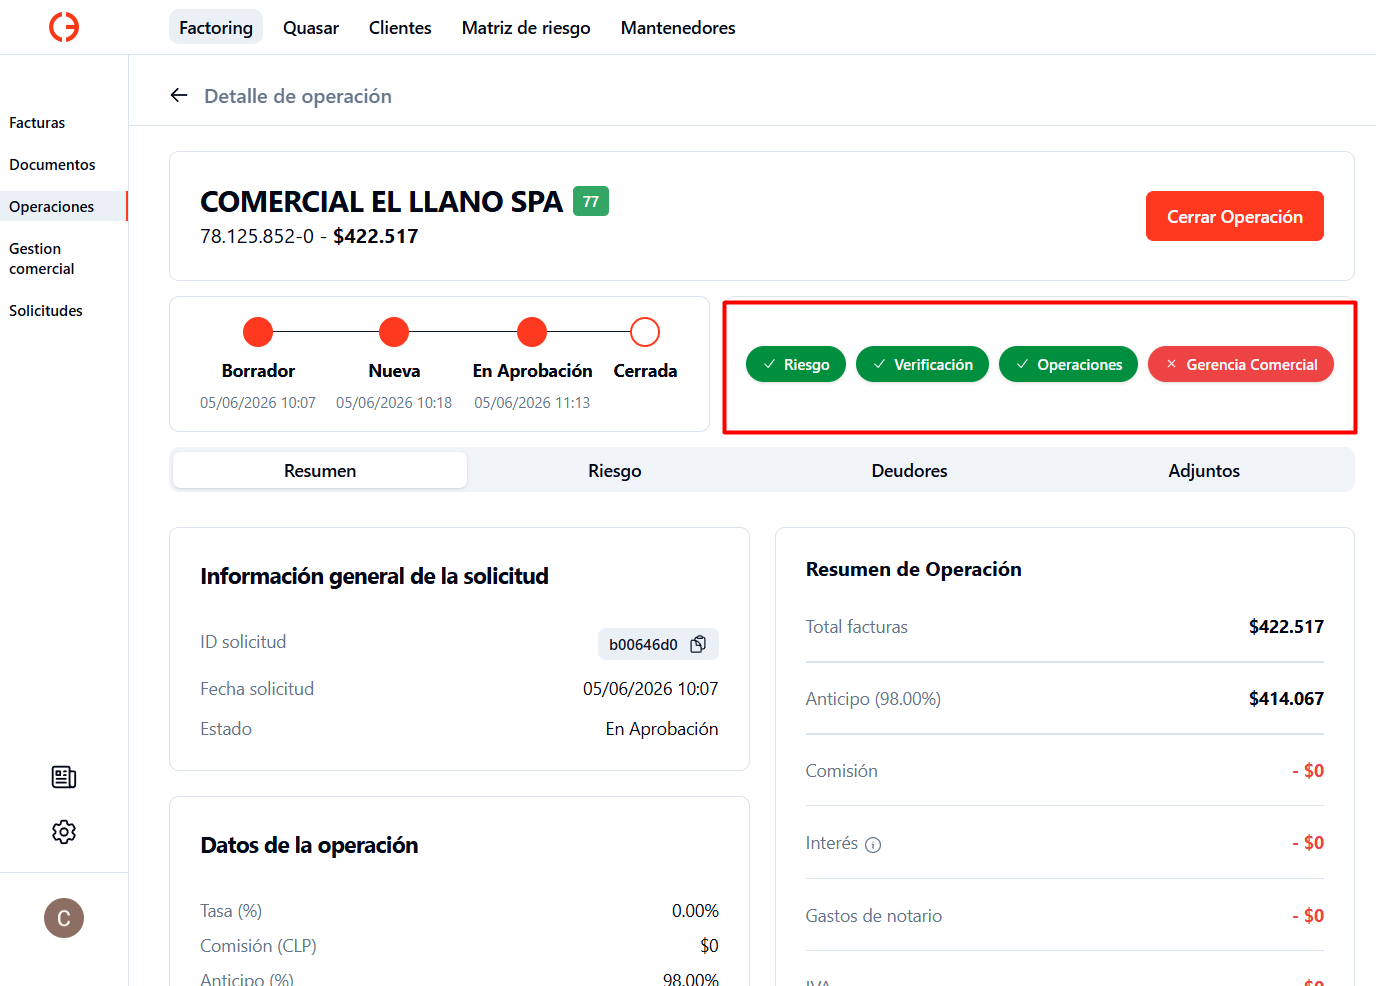
Task: Open settings gear icon
Action: pyautogui.click(x=64, y=832)
